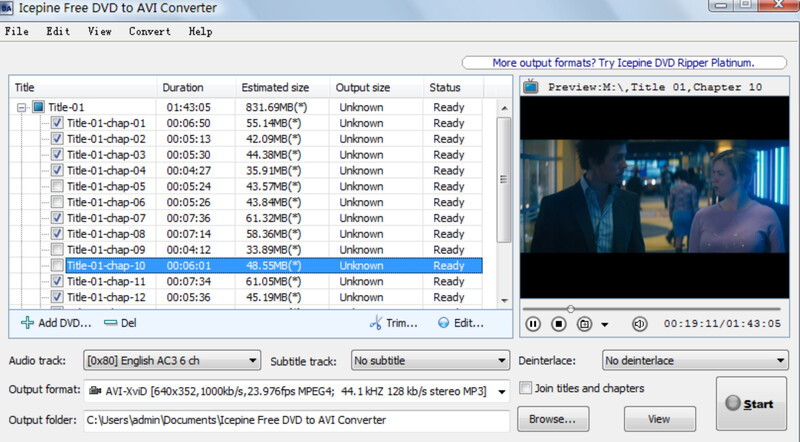The height and width of the screenshot is (442, 800).
Task: Uncheck Title-01-chap-11 checkbox
Action: coord(57,281)
